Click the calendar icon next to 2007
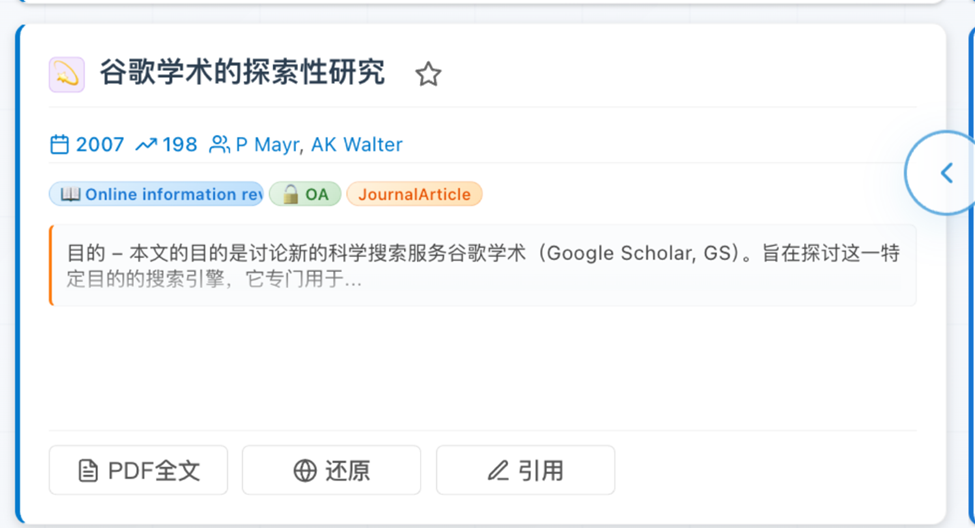 tap(60, 145)
